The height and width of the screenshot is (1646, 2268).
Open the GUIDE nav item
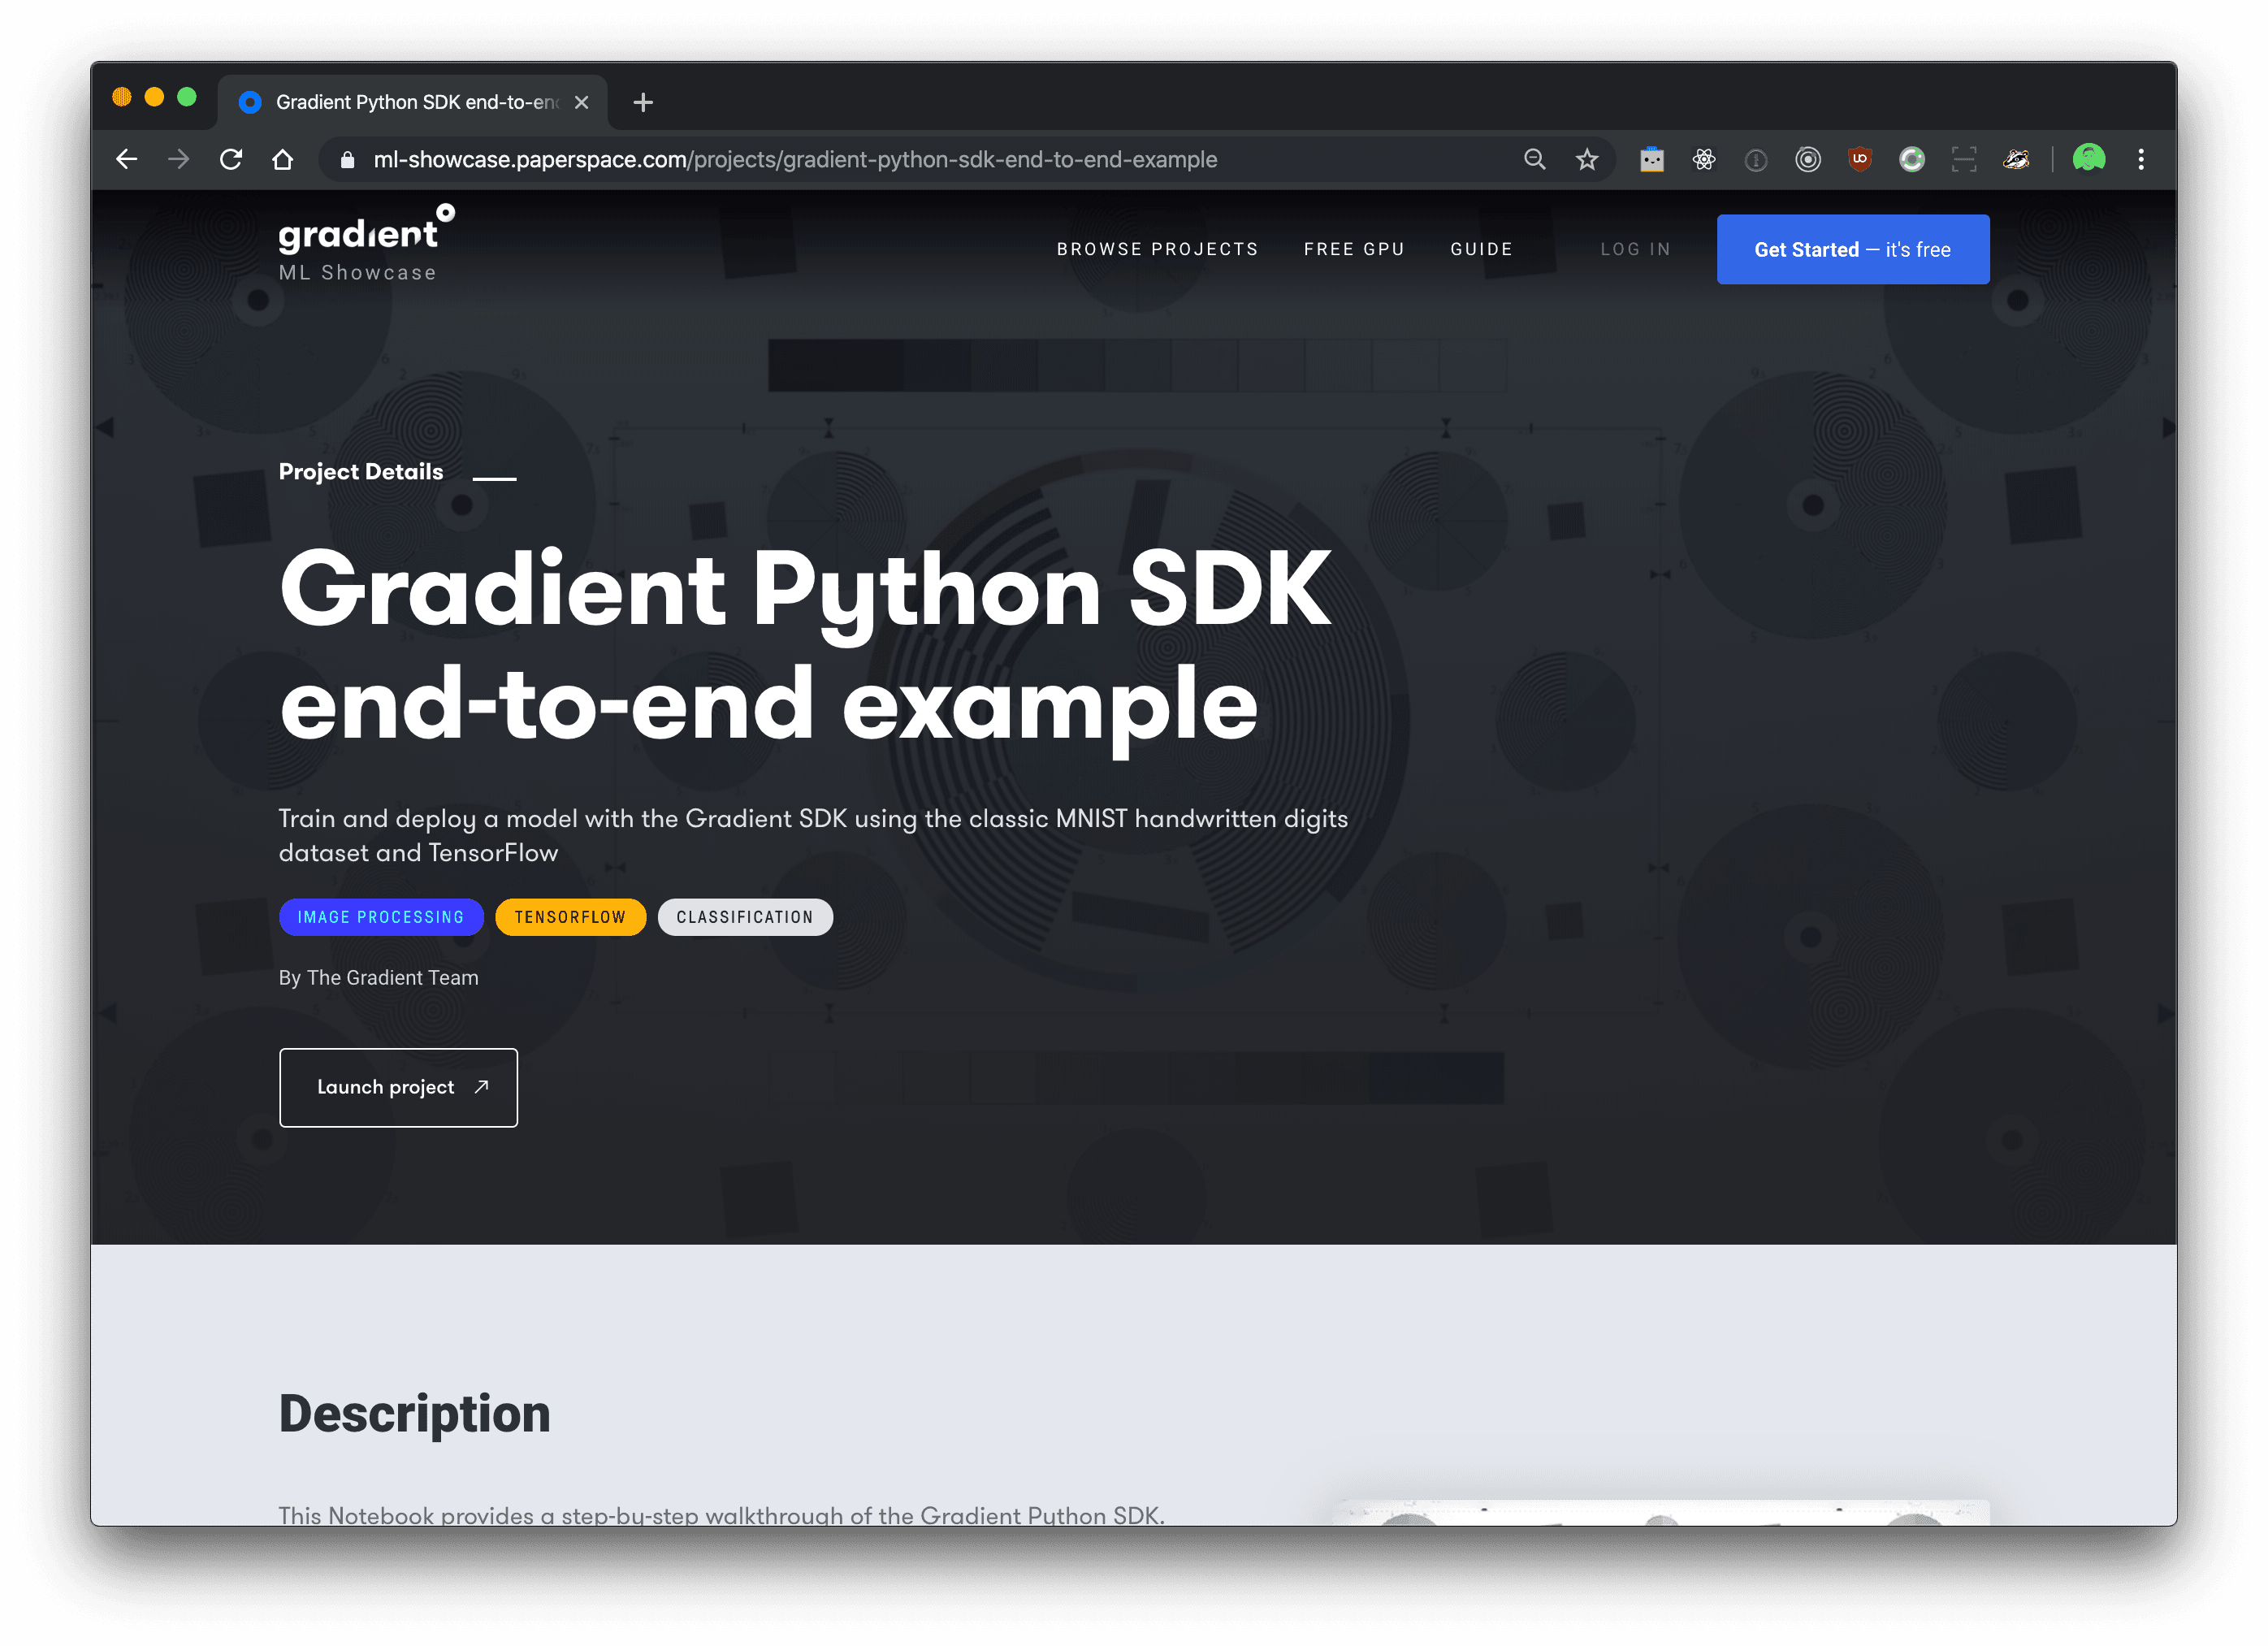point(1481,249)
